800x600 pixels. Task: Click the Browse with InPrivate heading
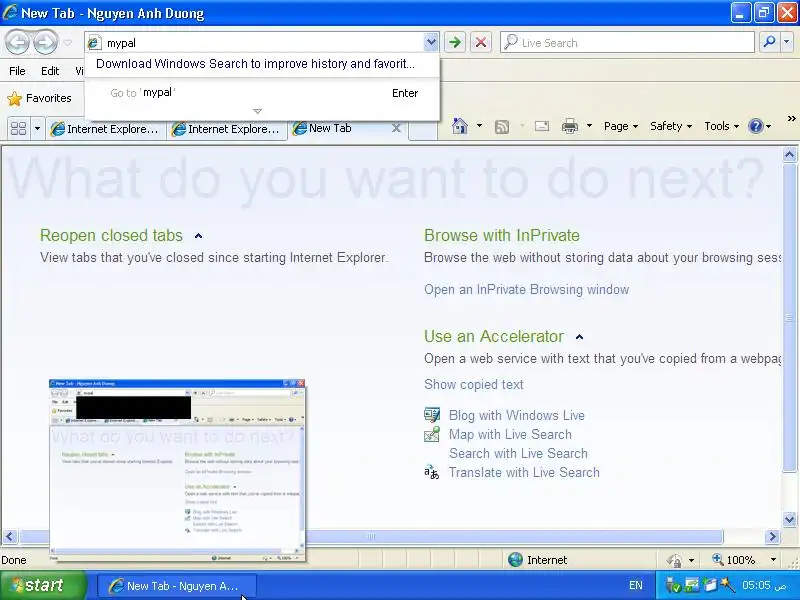click(x=502, y=235)
